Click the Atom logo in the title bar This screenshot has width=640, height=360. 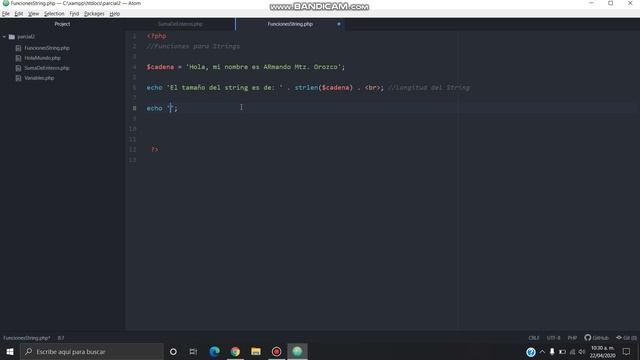(6, 3)
